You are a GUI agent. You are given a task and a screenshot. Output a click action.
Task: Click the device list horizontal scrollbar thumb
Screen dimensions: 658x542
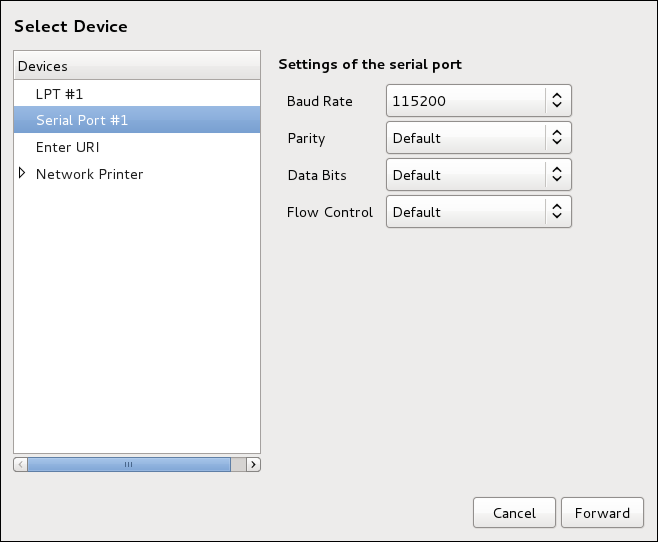pos(129,464)
